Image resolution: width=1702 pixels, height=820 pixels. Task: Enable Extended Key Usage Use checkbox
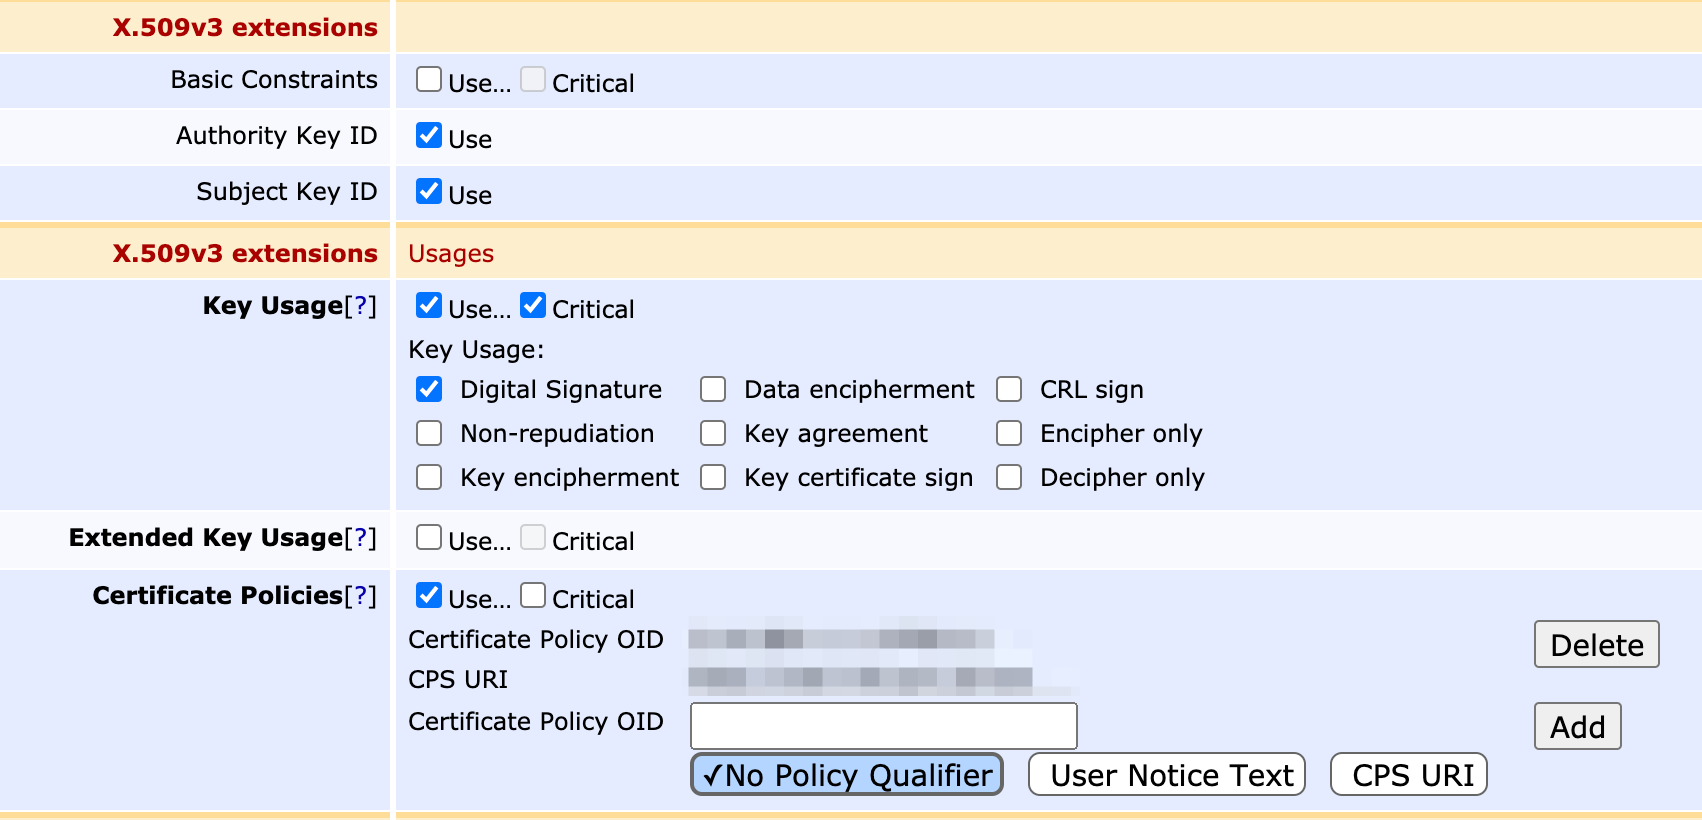pyautogui.click(x=429, y=538)
